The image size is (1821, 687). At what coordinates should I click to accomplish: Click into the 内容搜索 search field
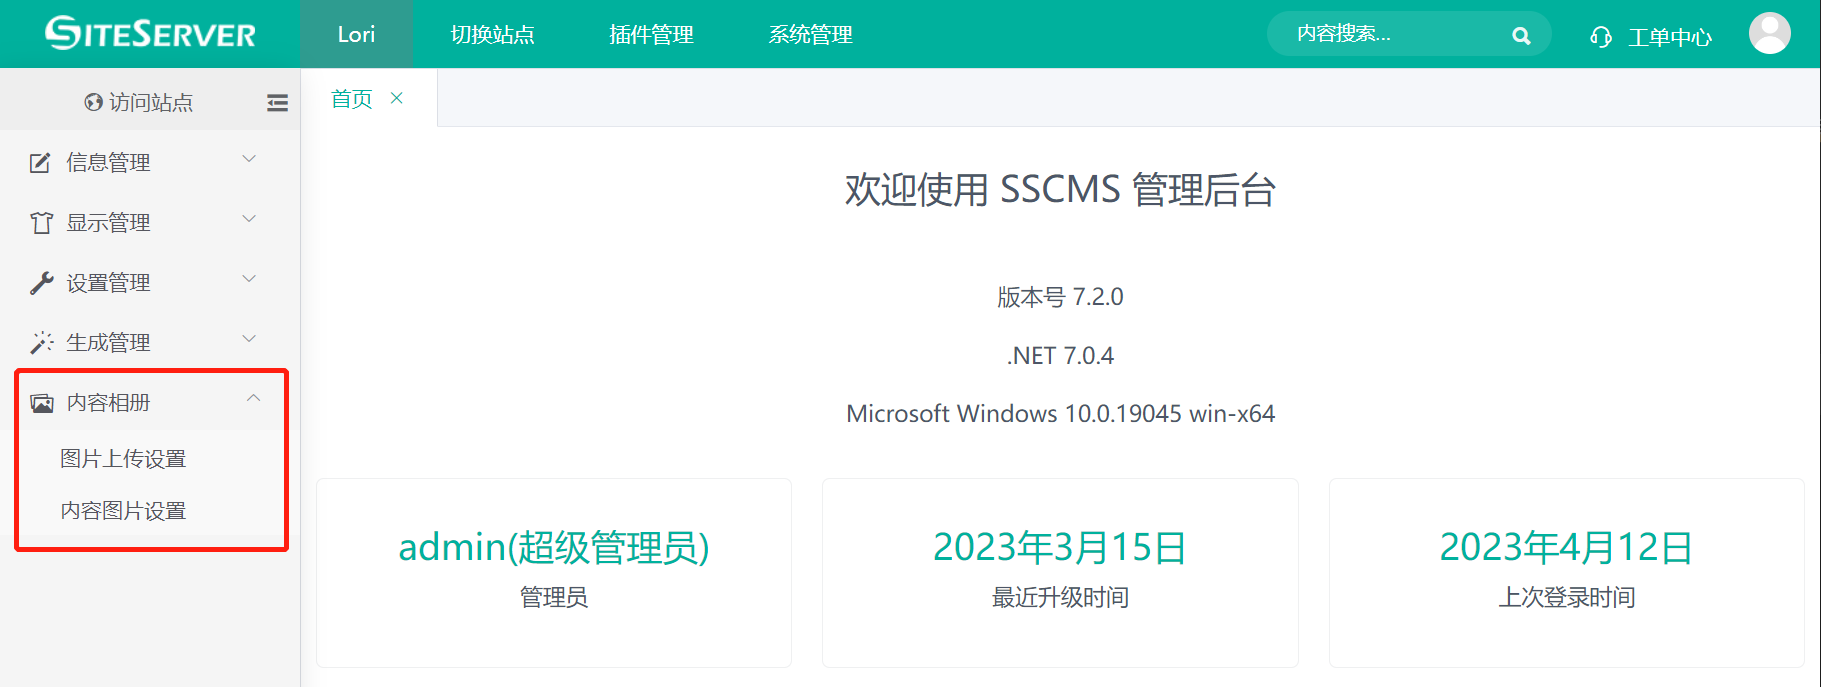click(x=1390, y=34)
